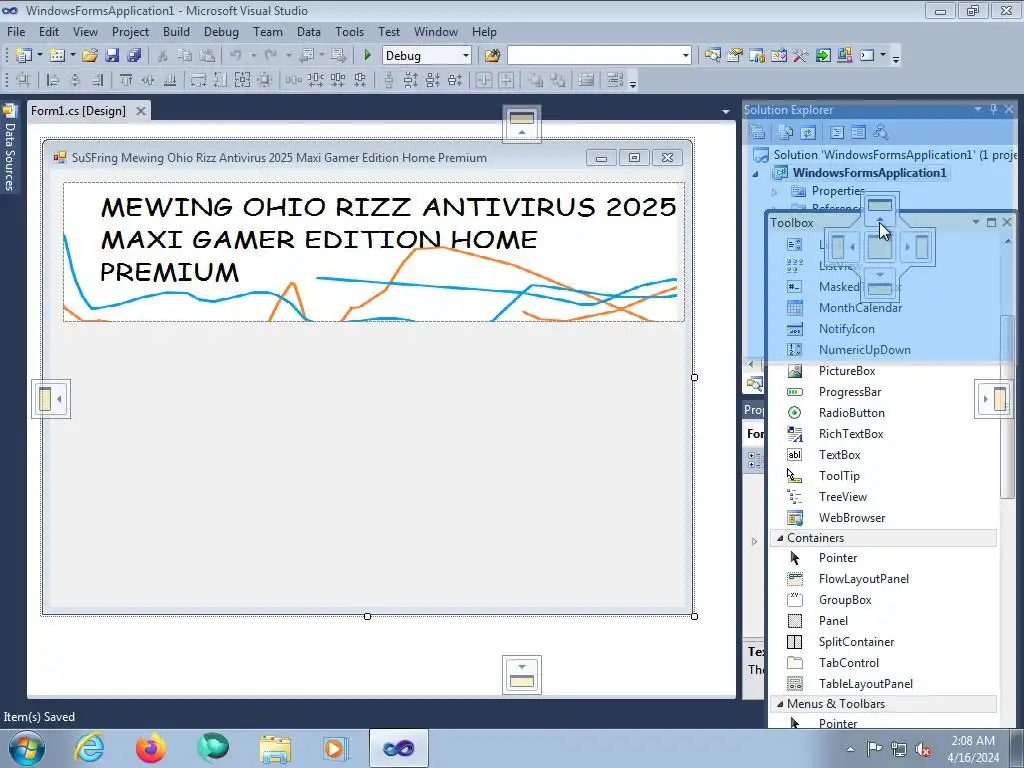Click the Open File folder icon
The height and width of the screenshot is (768, 1024).
[x=89, y=56]
